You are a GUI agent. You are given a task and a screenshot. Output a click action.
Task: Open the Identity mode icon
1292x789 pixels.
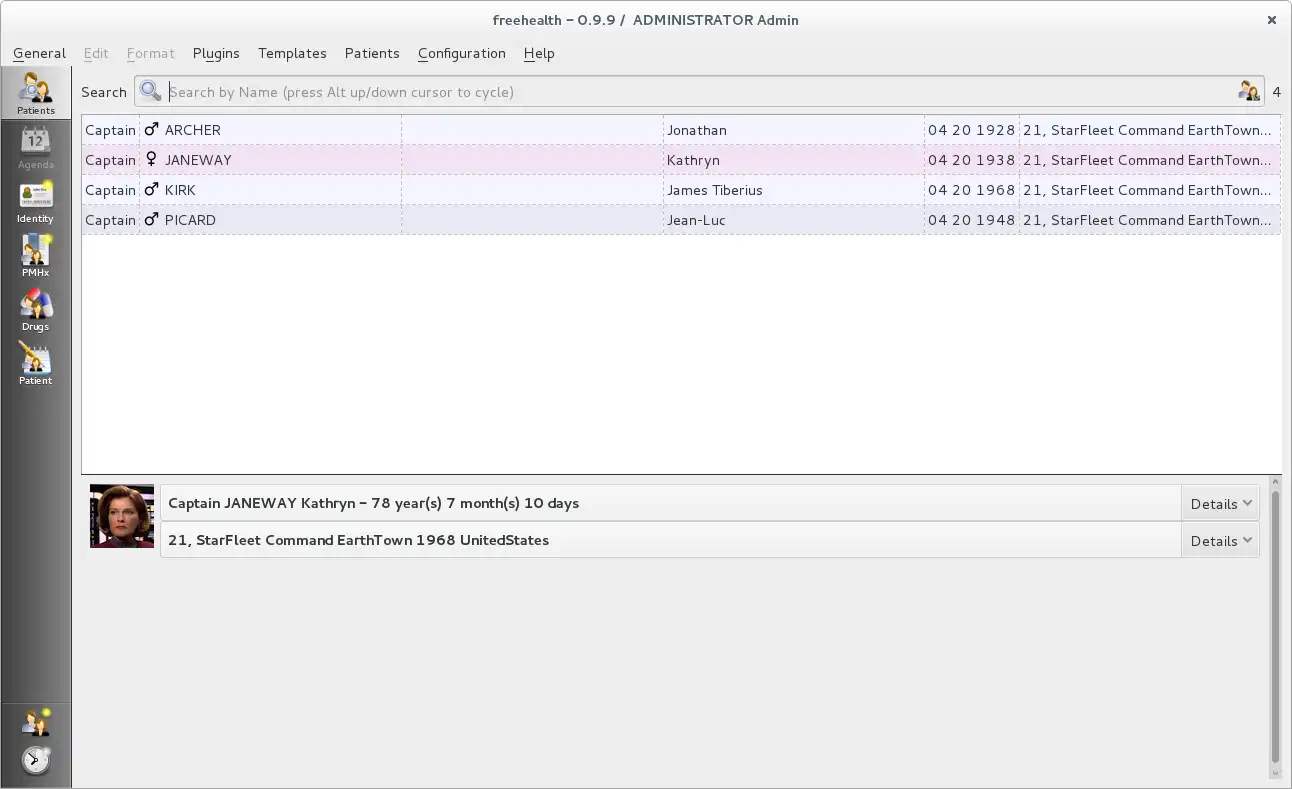pyautogui.click(x=35, y=202)
